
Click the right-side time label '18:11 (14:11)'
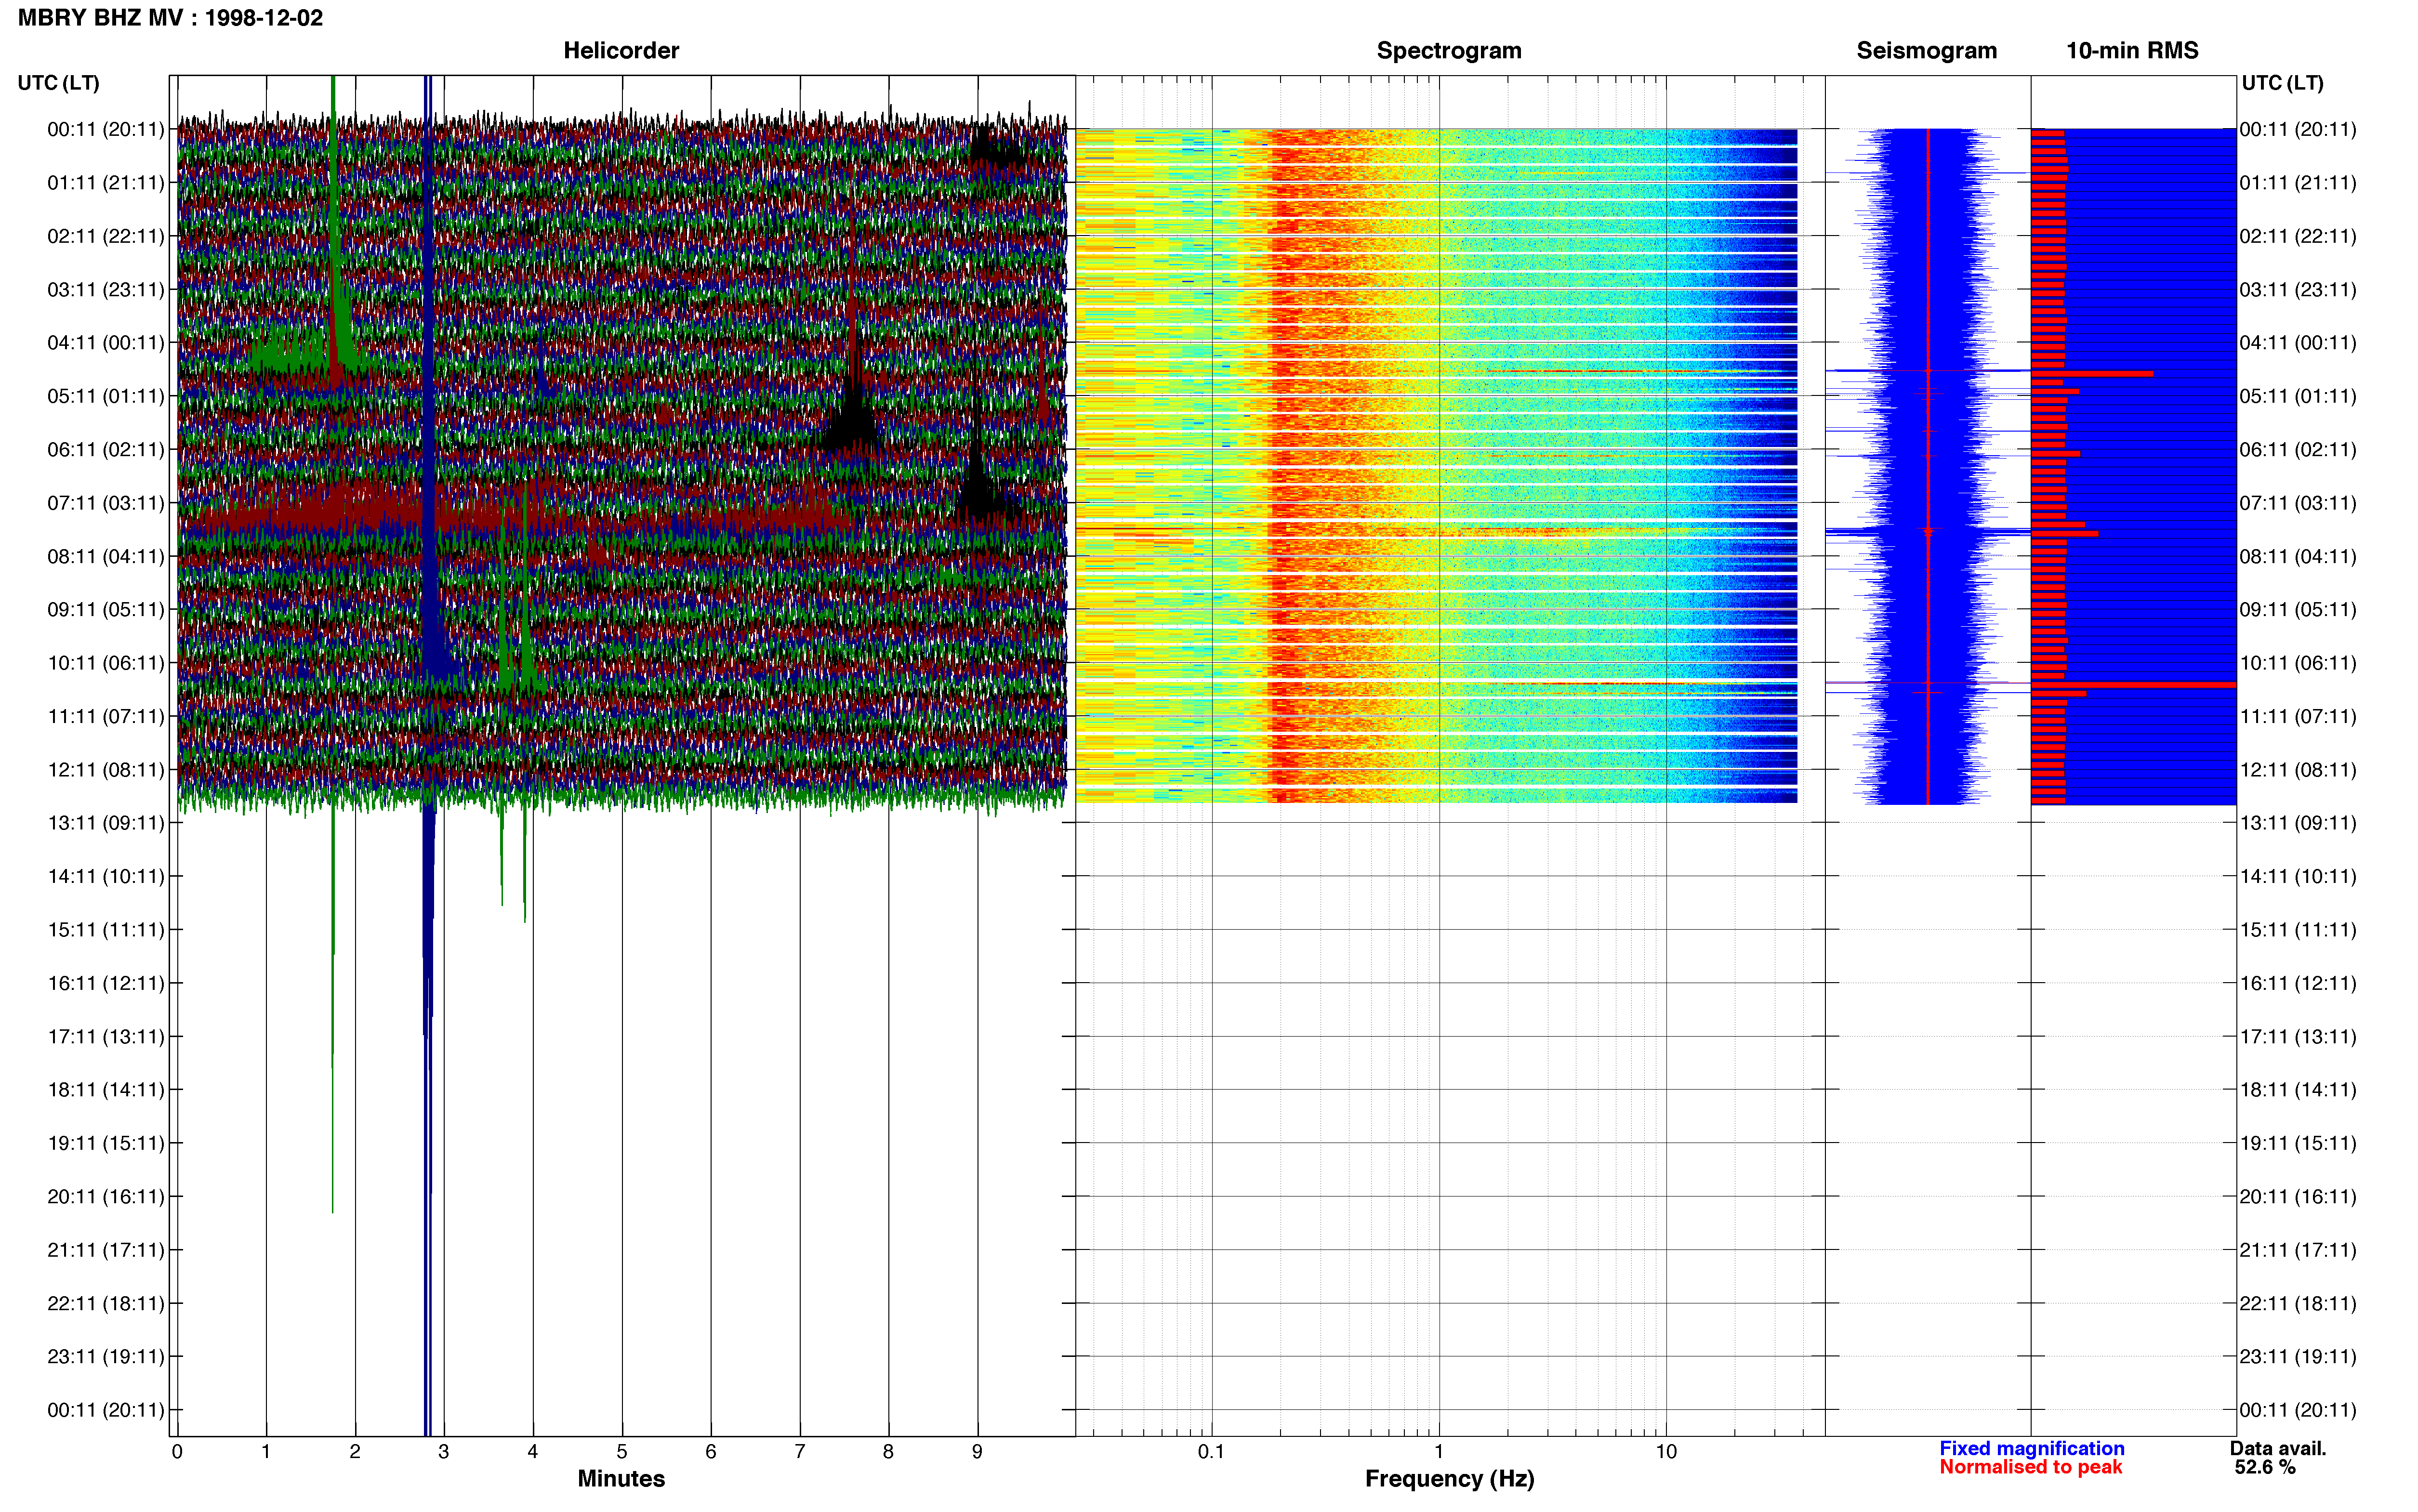2298,1090
